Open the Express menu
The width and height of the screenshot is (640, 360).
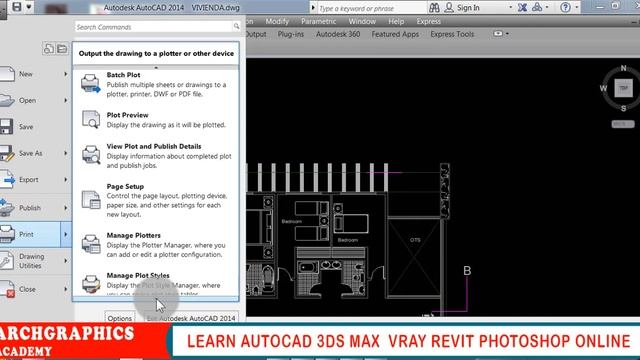click(x=428, y=21)
